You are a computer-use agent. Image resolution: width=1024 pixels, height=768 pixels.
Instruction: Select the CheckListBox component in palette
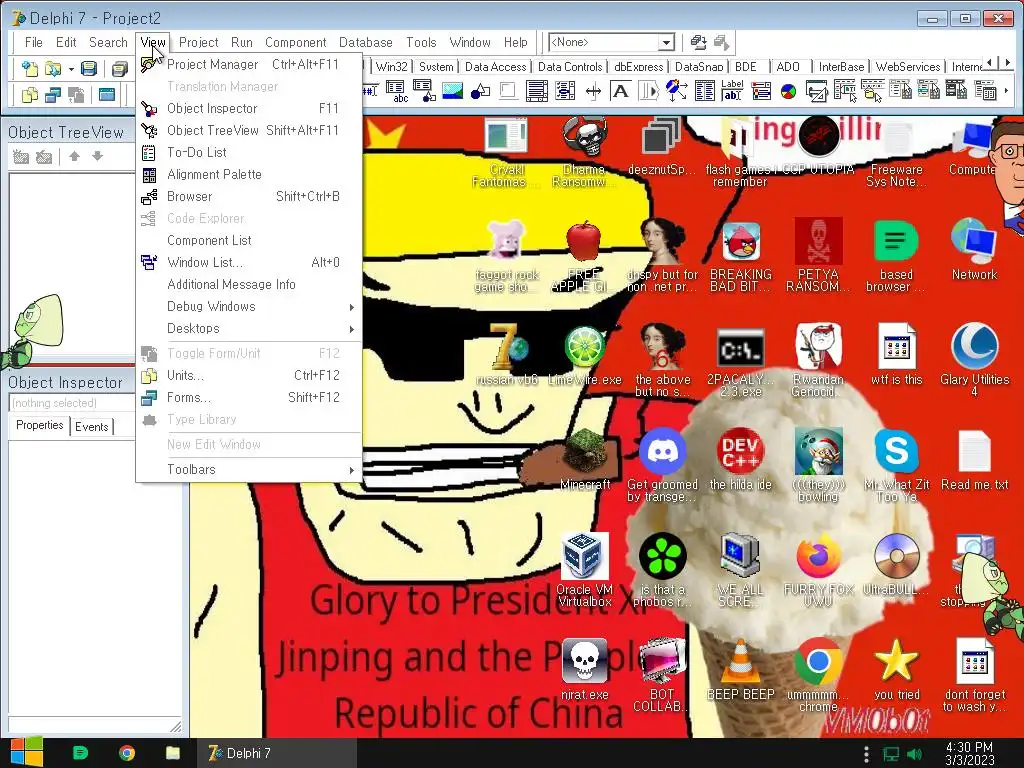tap(564, 91)
